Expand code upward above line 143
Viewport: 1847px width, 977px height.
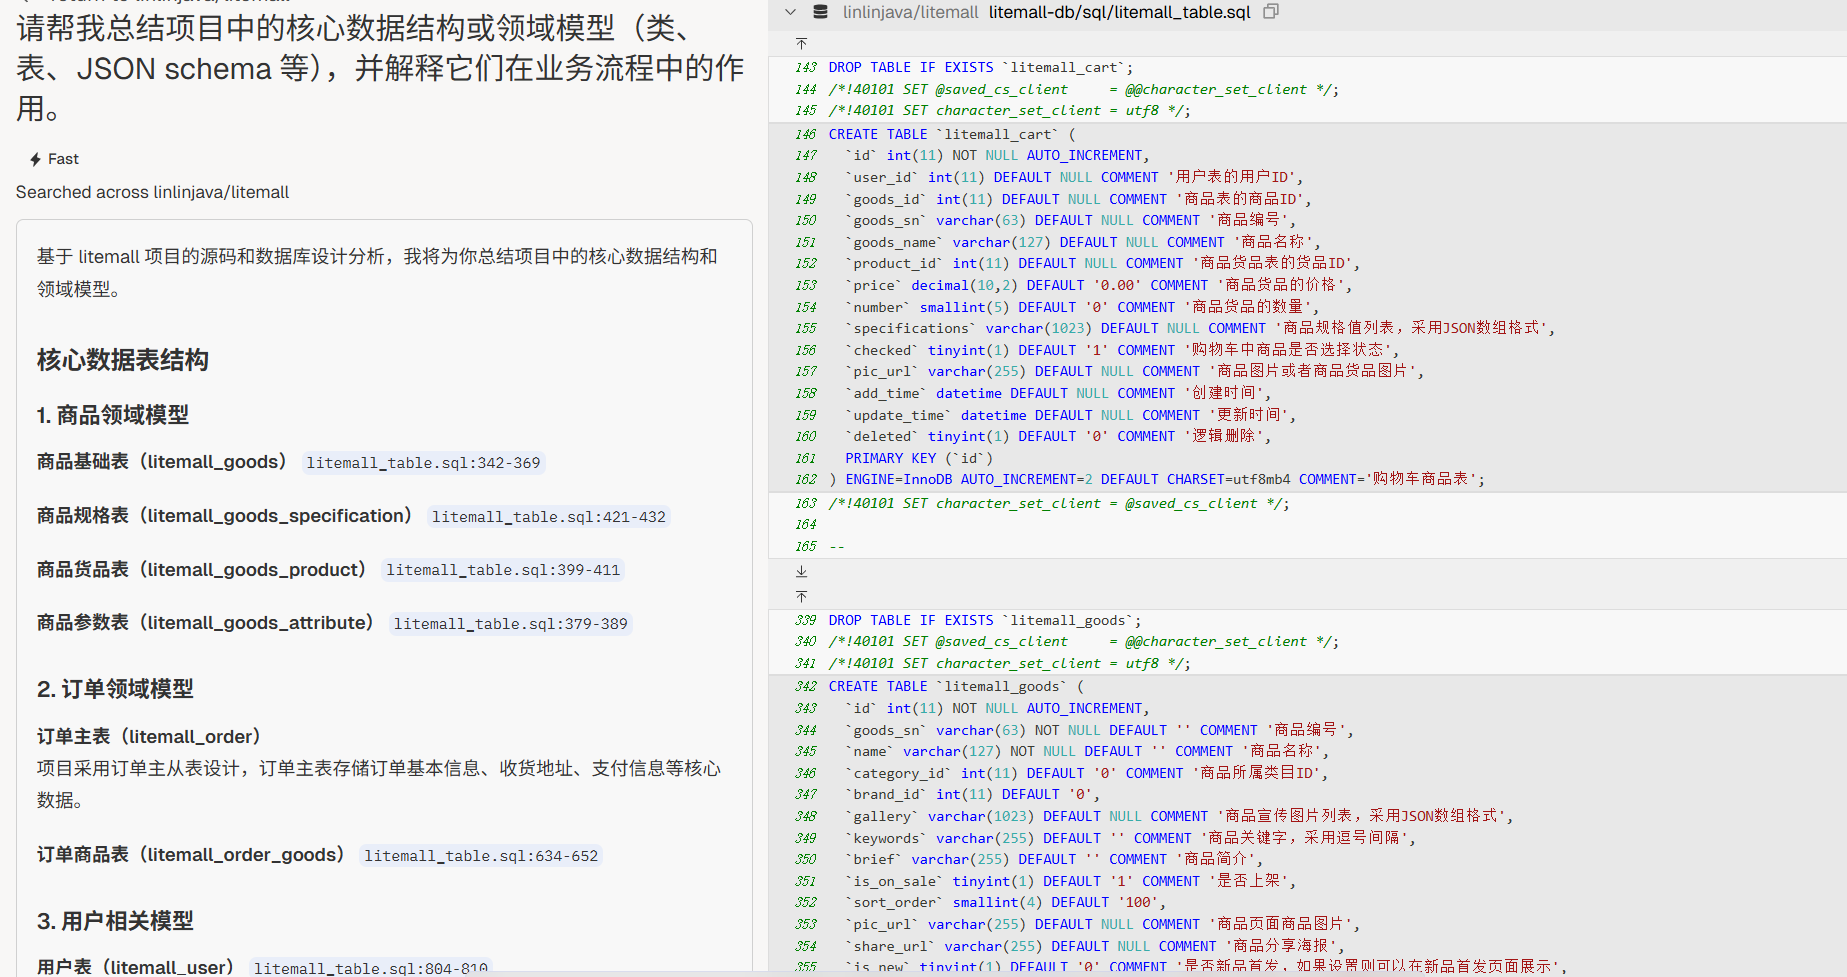click(801, 44)
